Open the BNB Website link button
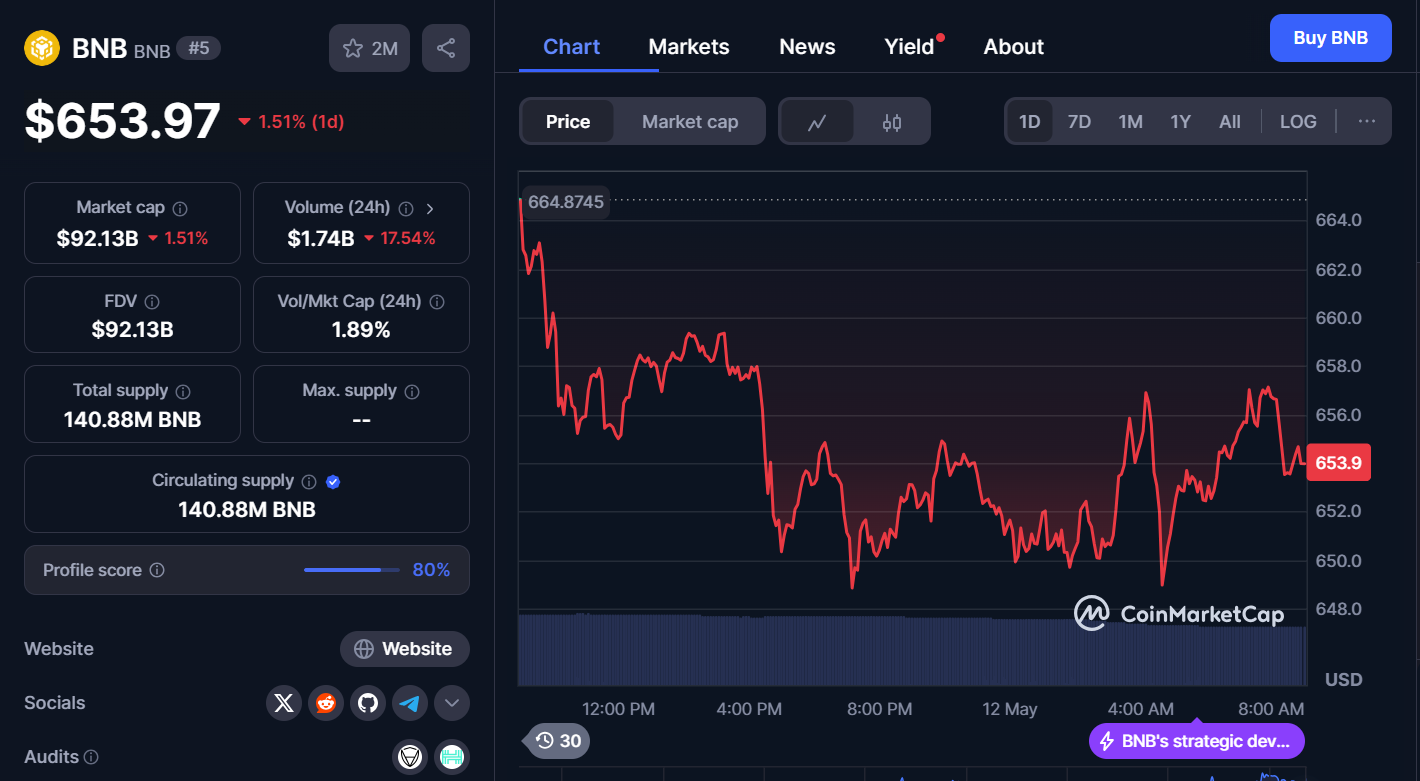Viewport: 1420px width, 781px height. (x=405, y=649)
